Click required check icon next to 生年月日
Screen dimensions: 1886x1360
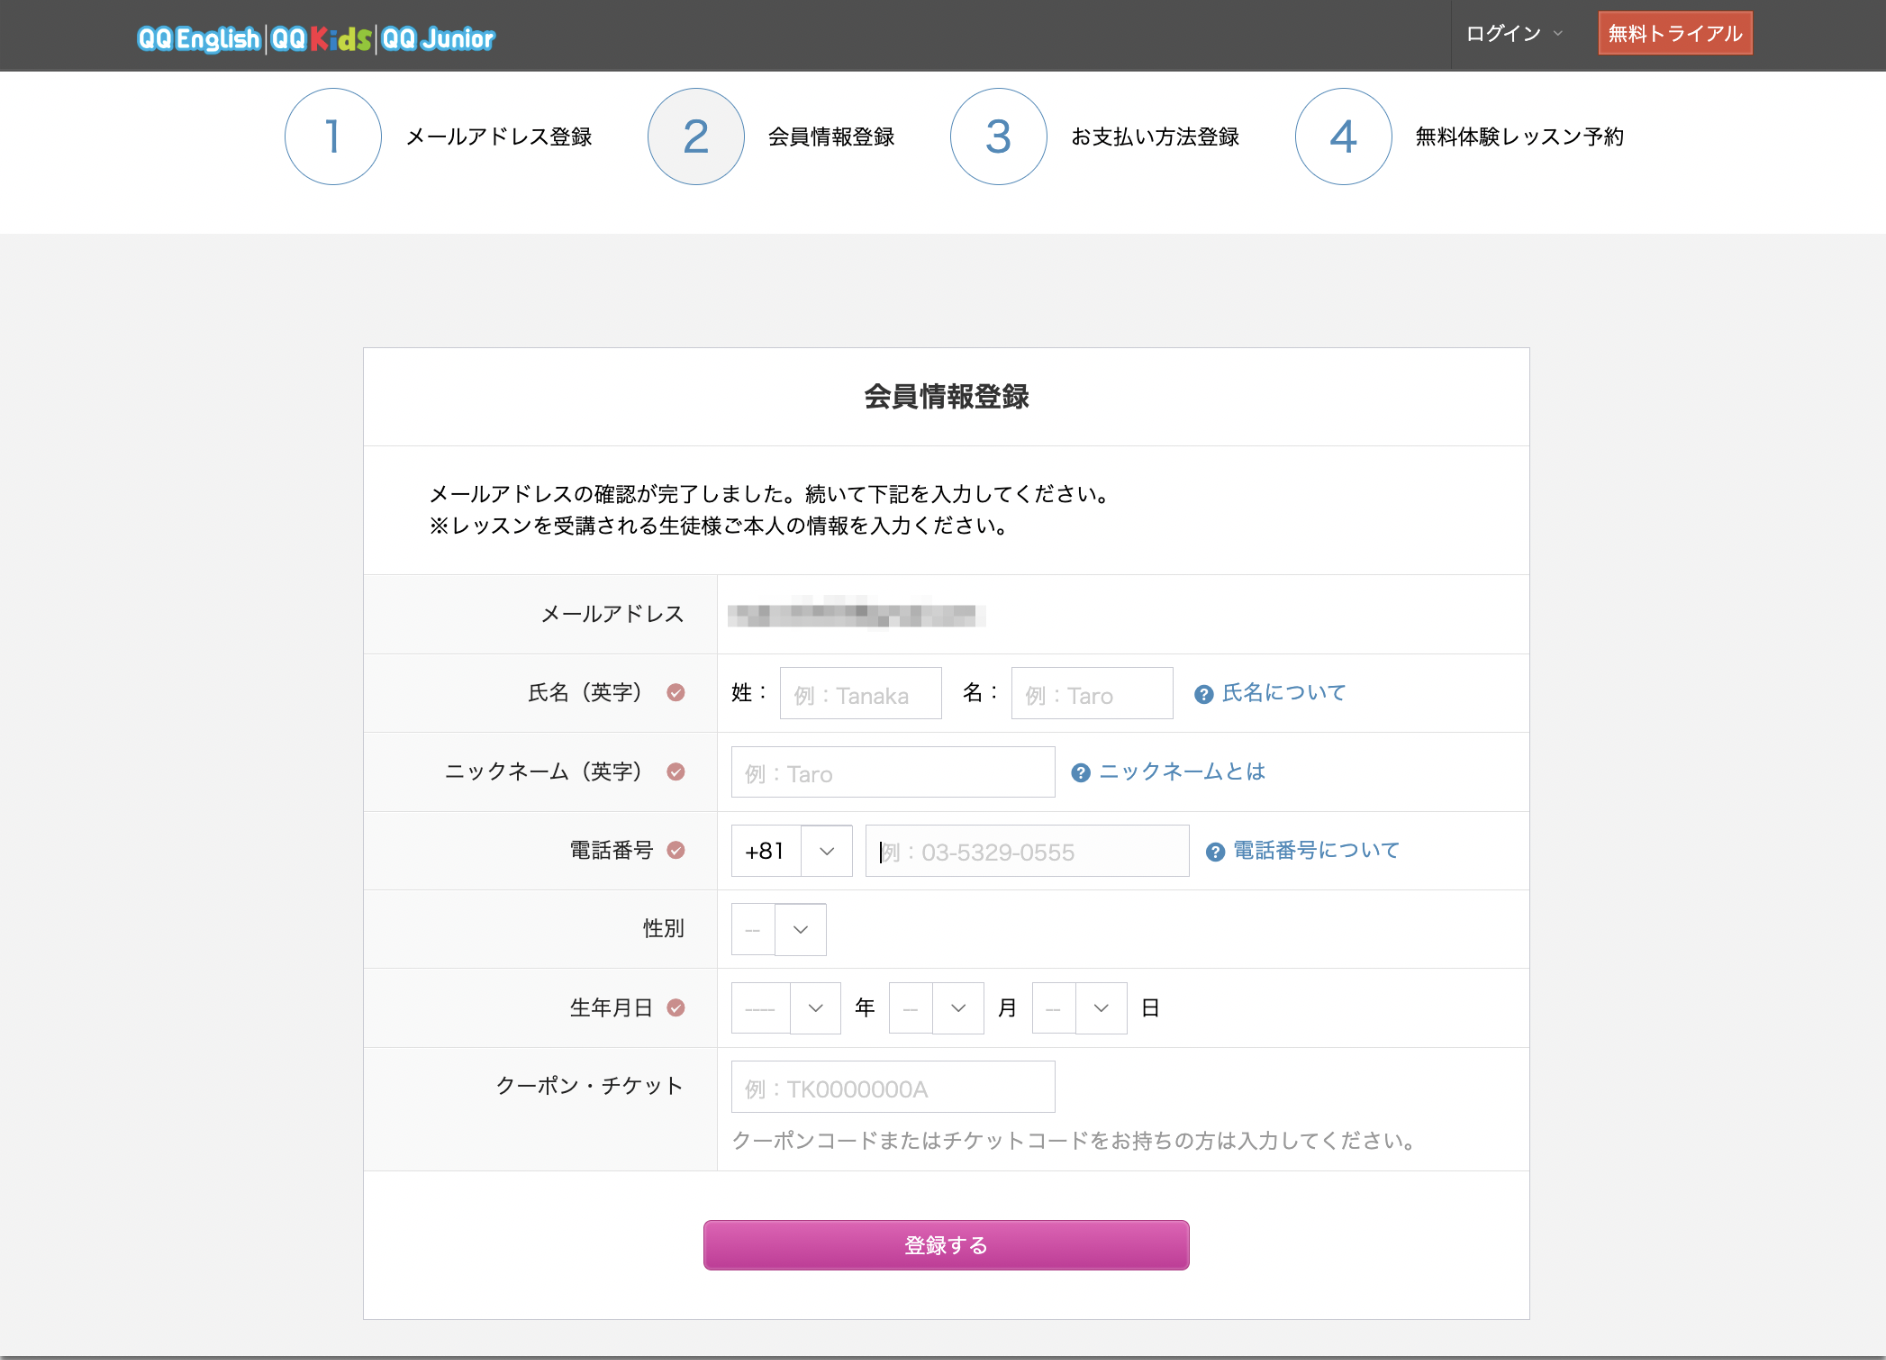tap(676, 1008)
